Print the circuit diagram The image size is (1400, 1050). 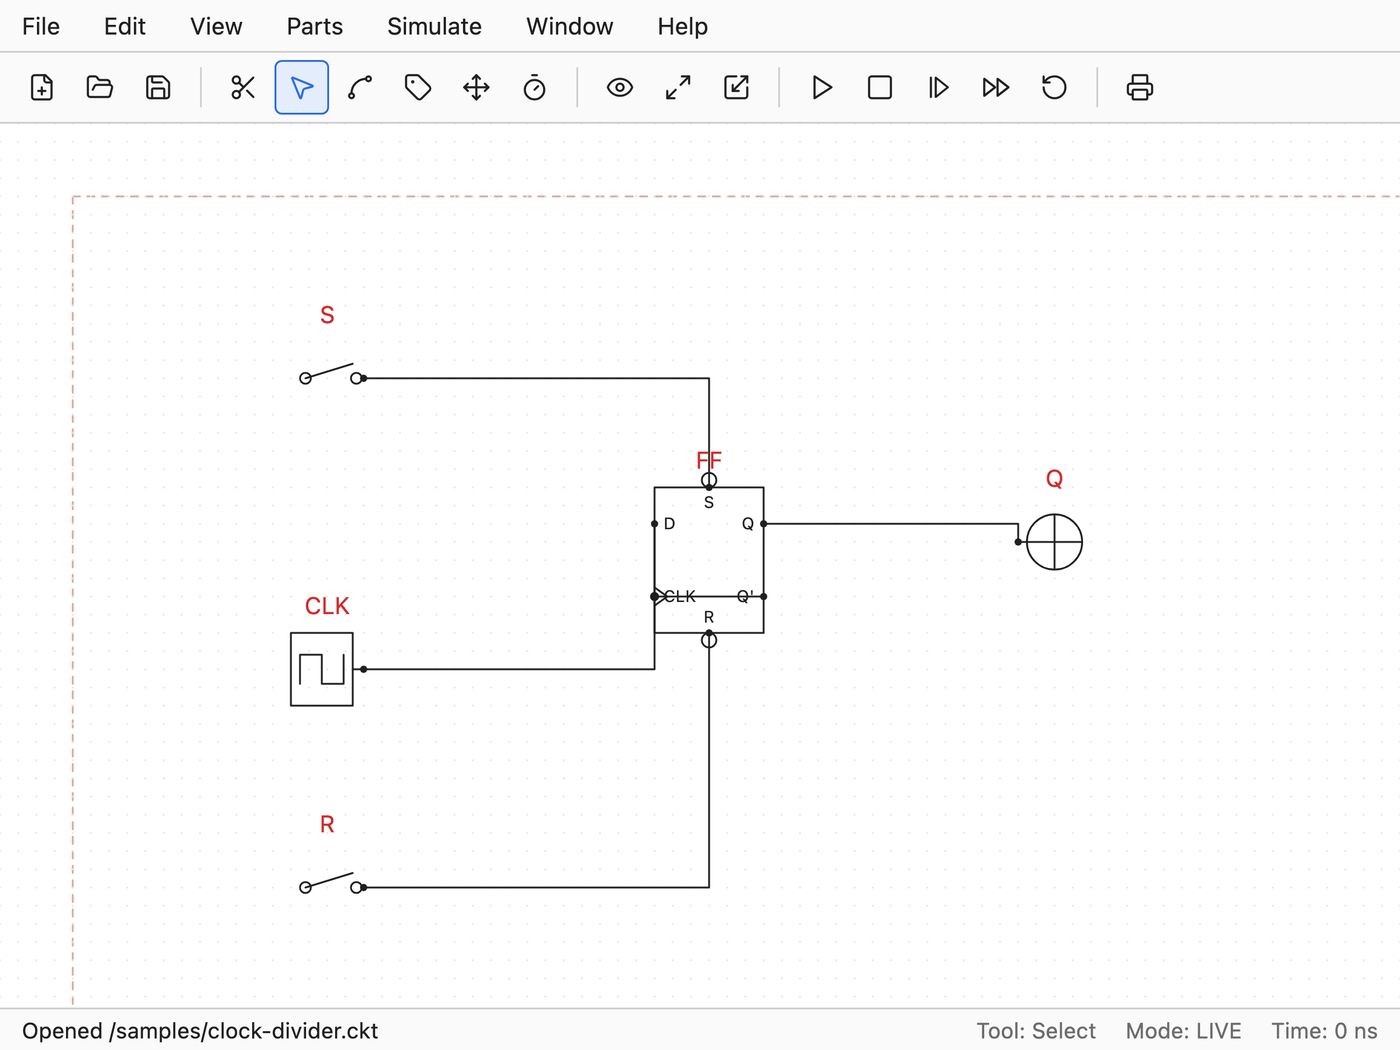coord(1140,88)
